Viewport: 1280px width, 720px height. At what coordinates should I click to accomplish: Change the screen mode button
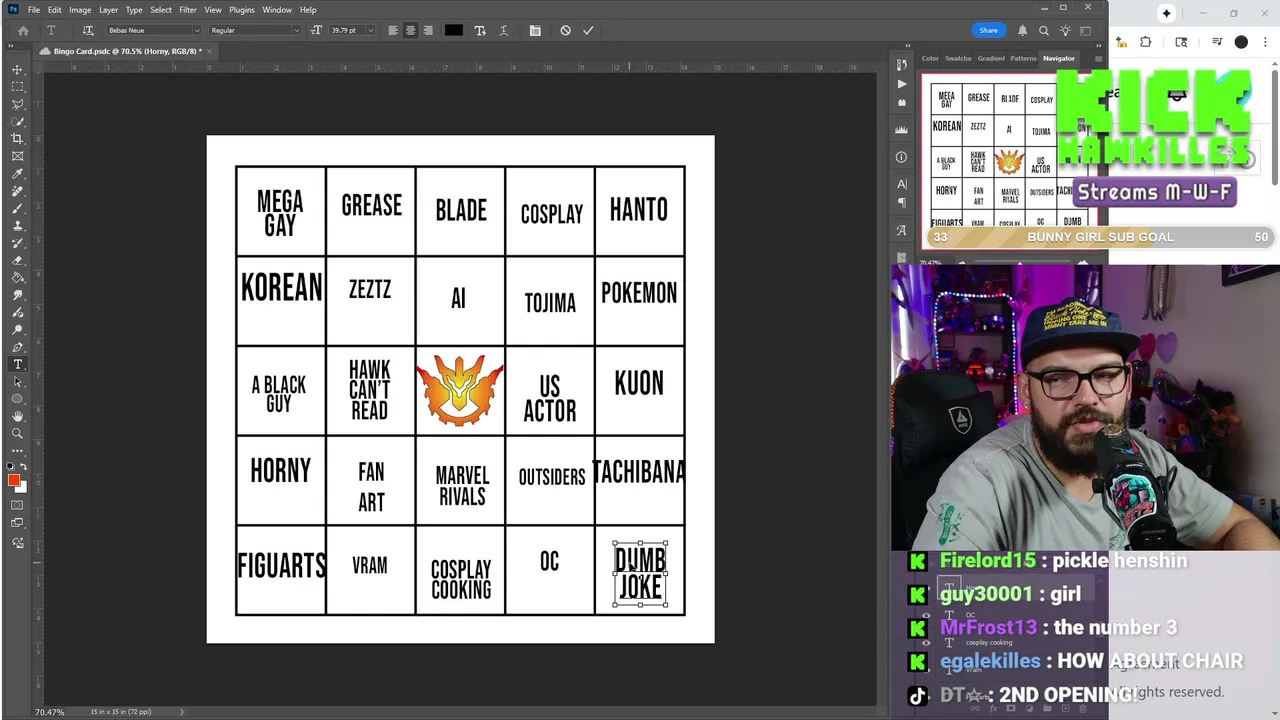(x=18, y=523)
